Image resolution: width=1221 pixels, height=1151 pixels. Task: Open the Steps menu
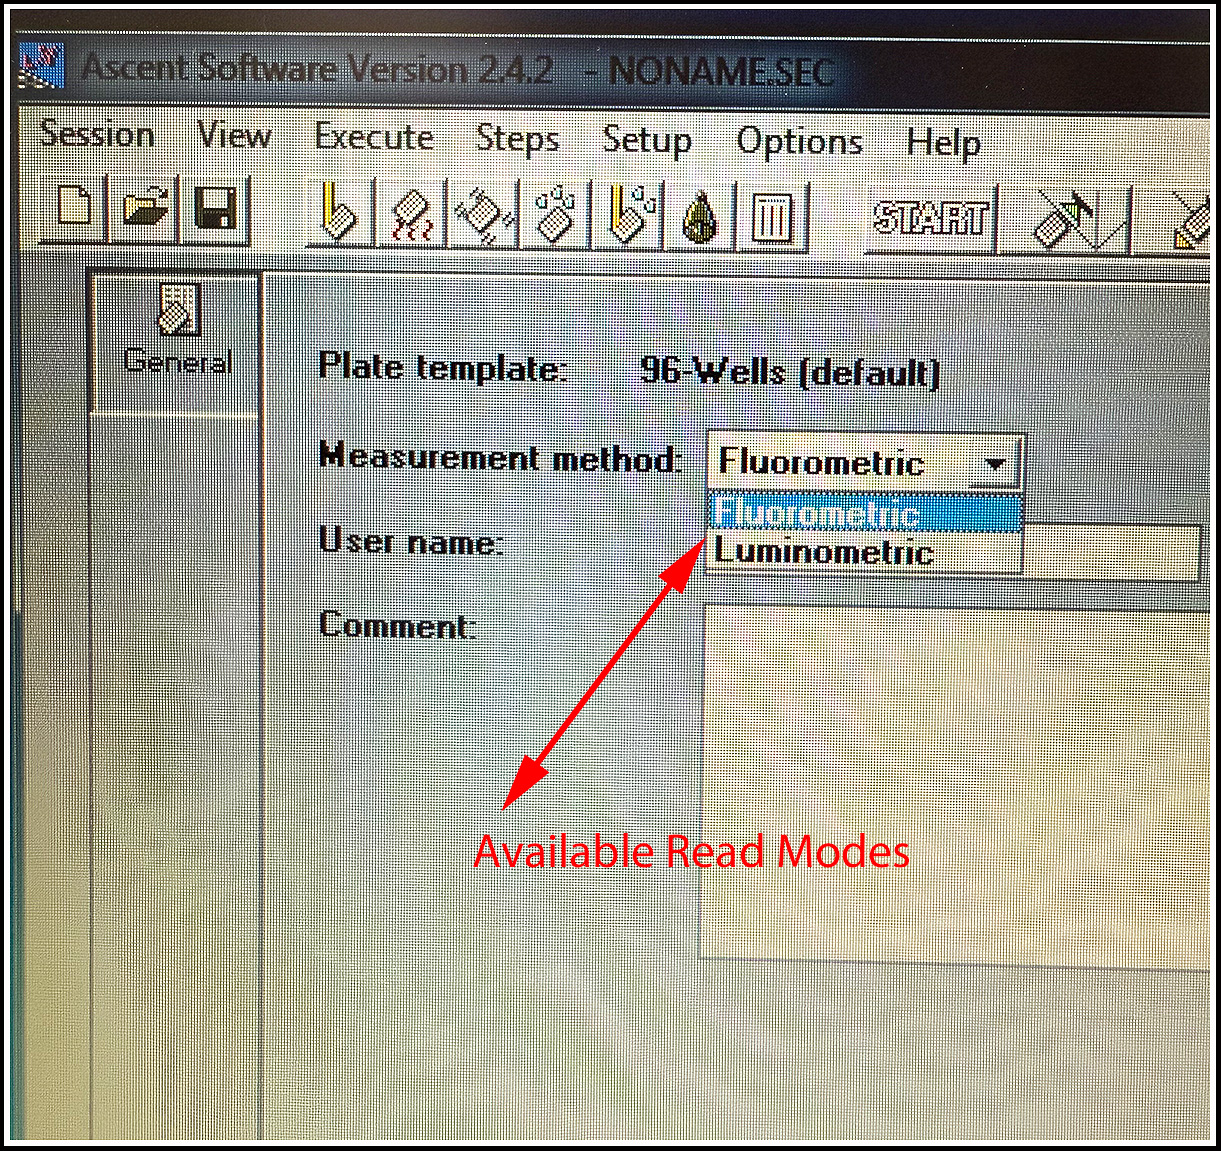tap(517, 138)
